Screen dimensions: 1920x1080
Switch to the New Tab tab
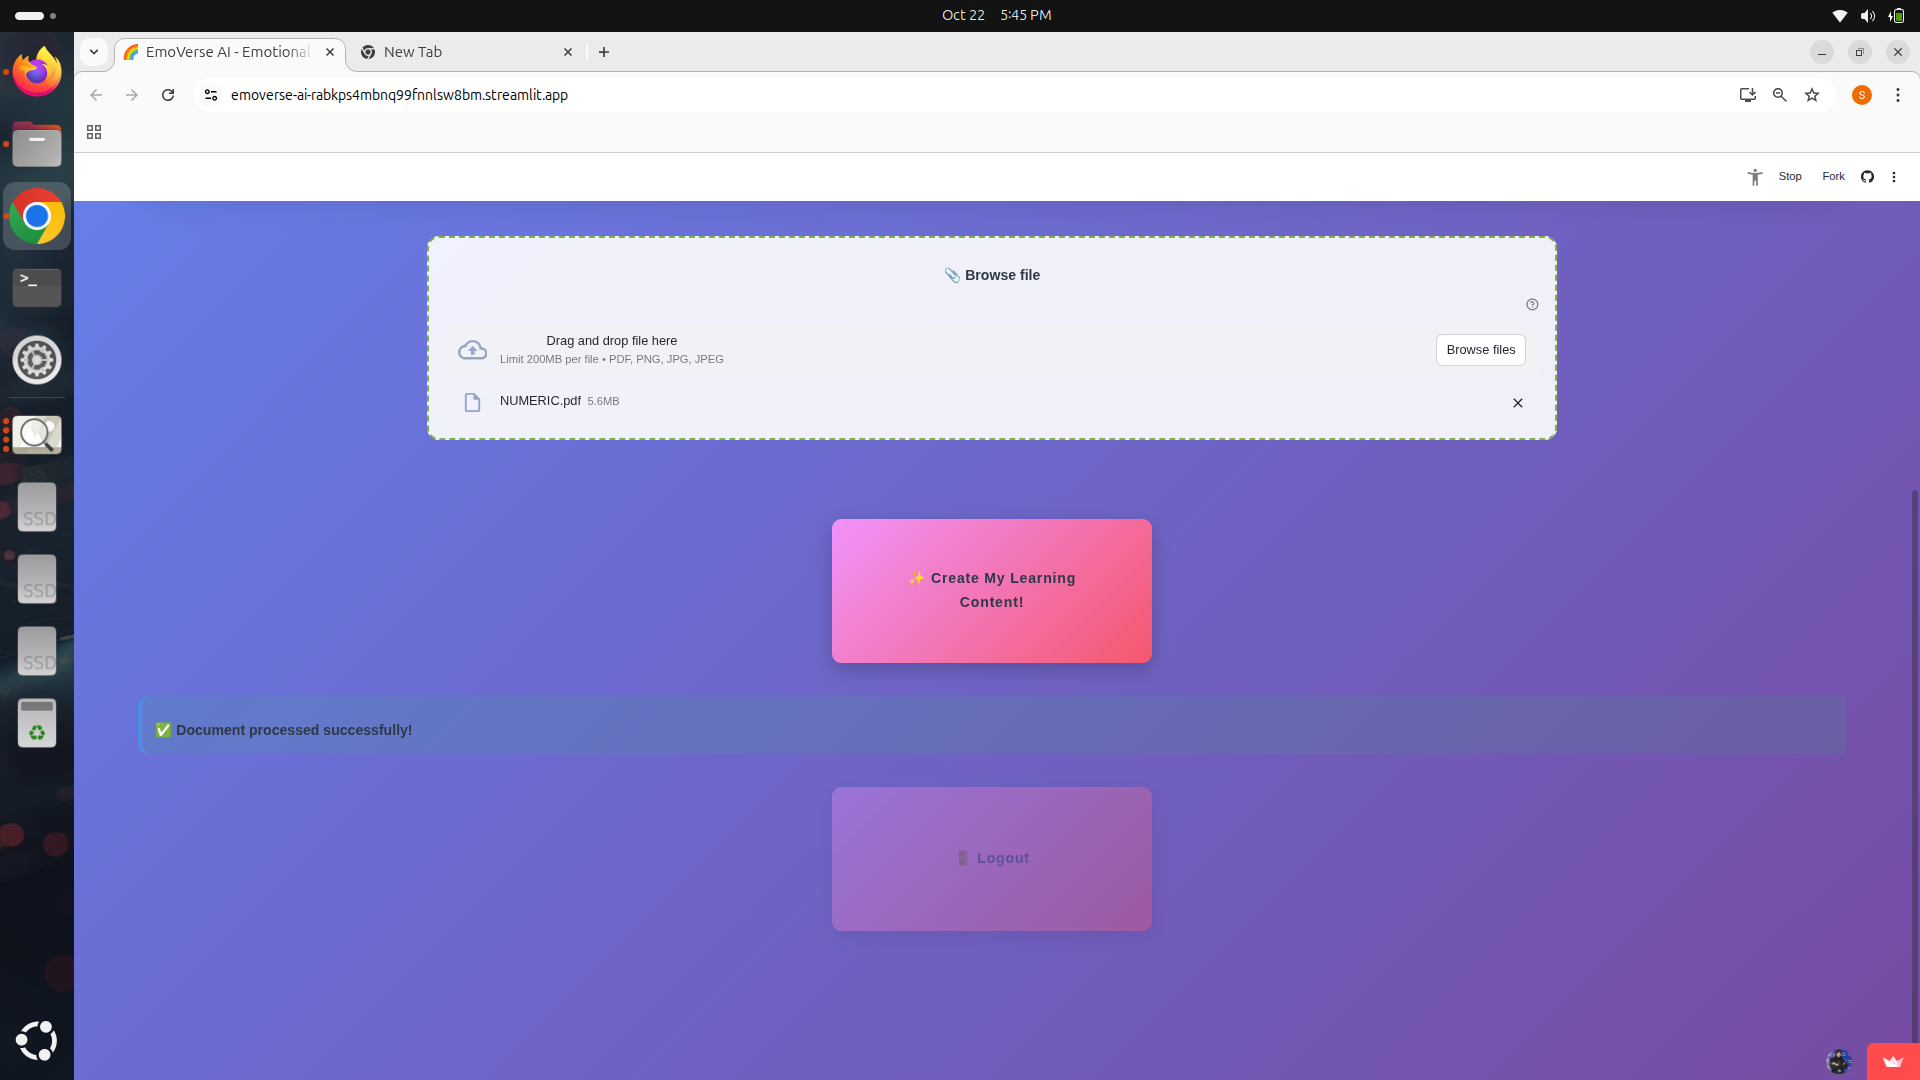click(x=460, y=52)
